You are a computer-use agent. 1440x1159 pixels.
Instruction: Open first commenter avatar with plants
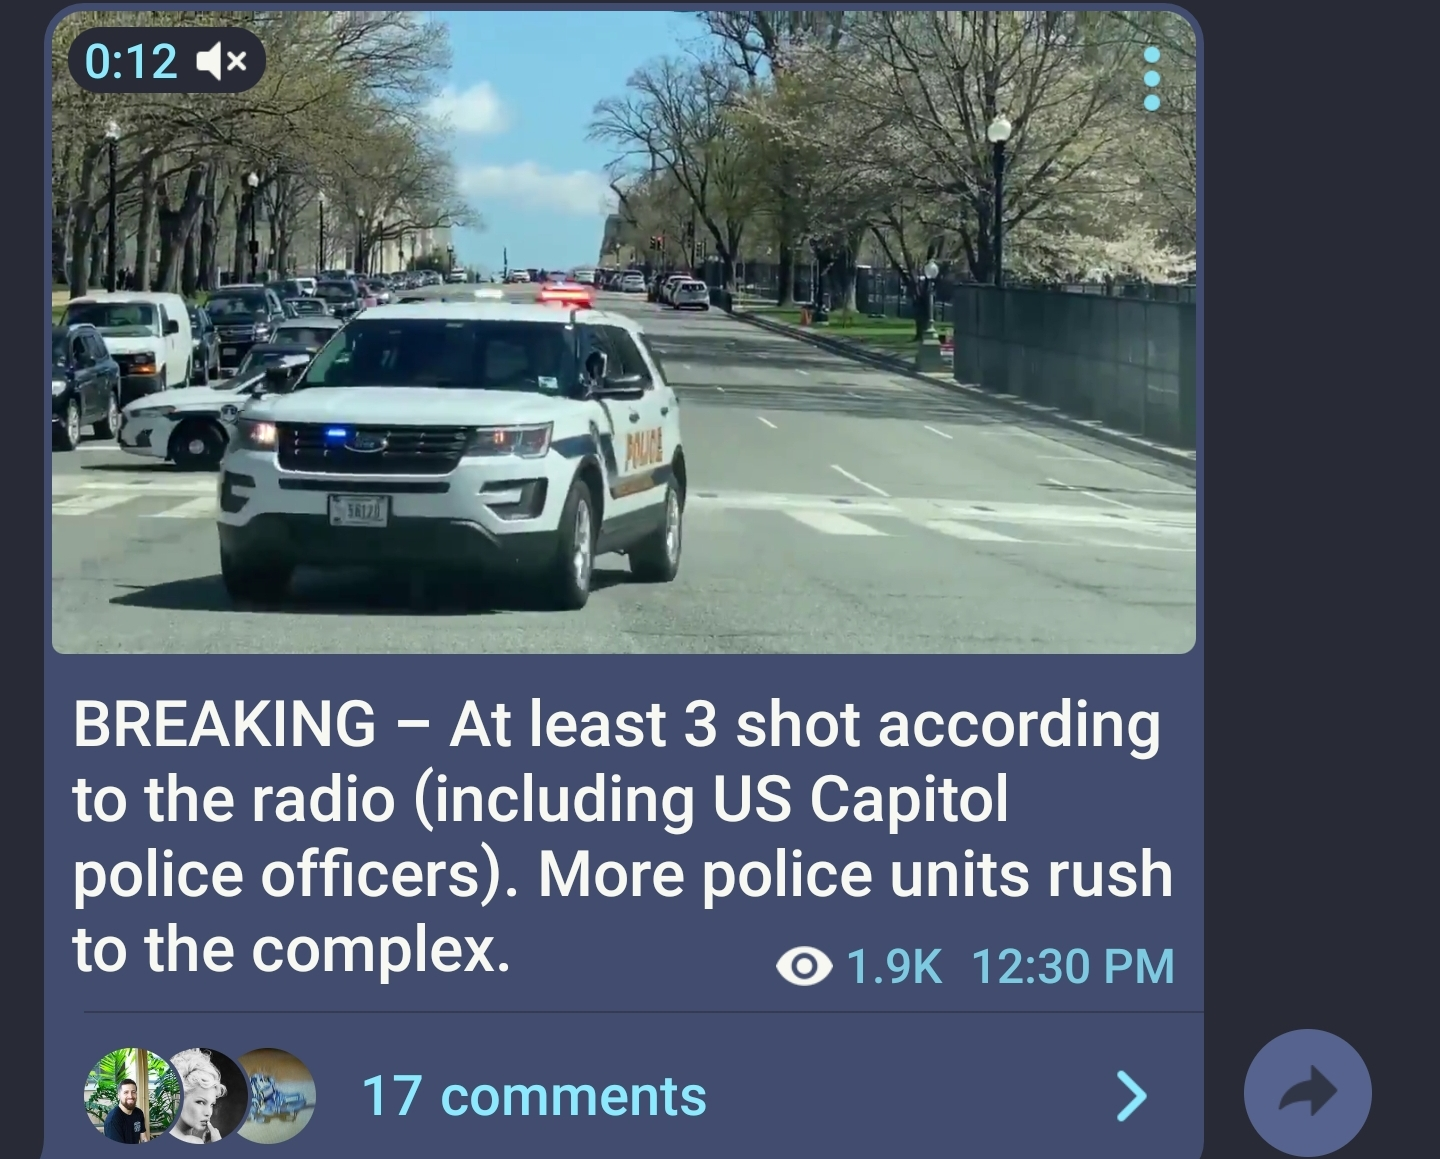pyautogui.click(x=130, y=1096)
